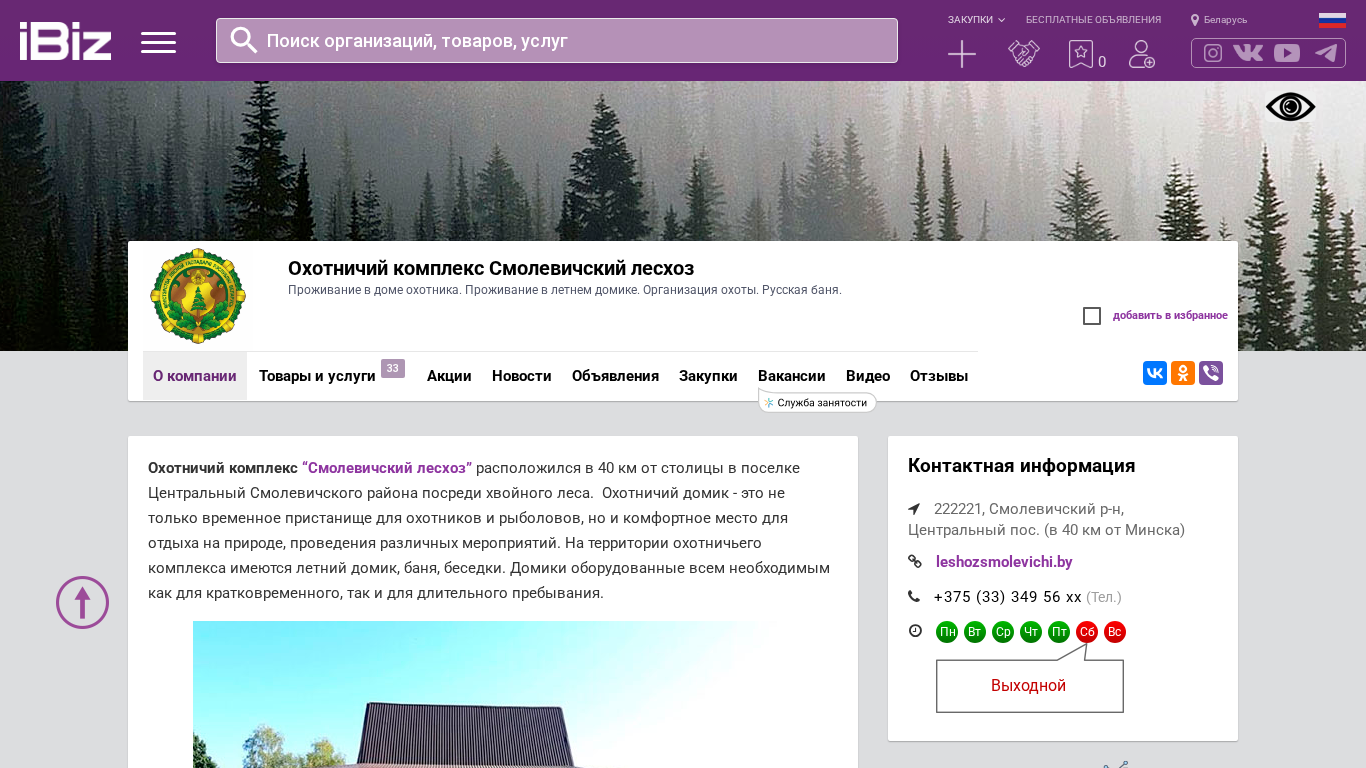Click the hunting lodge photo
This screenshot has width=1366, height=768.
coord(493,694)
